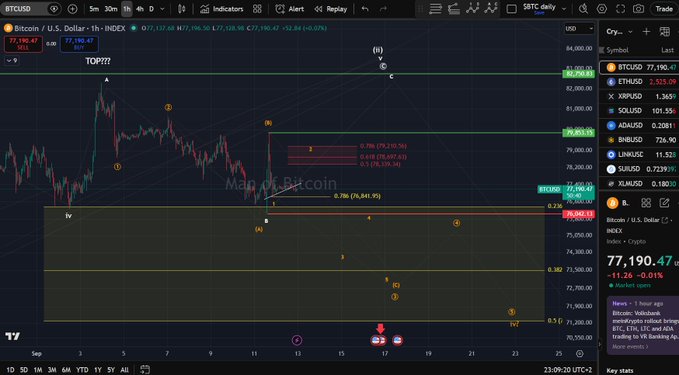The height and width of the screenshot is (375, 679).
Task: Click the red 76,042.13 price label
Action: pyautogui.click(x=579, y=214)
